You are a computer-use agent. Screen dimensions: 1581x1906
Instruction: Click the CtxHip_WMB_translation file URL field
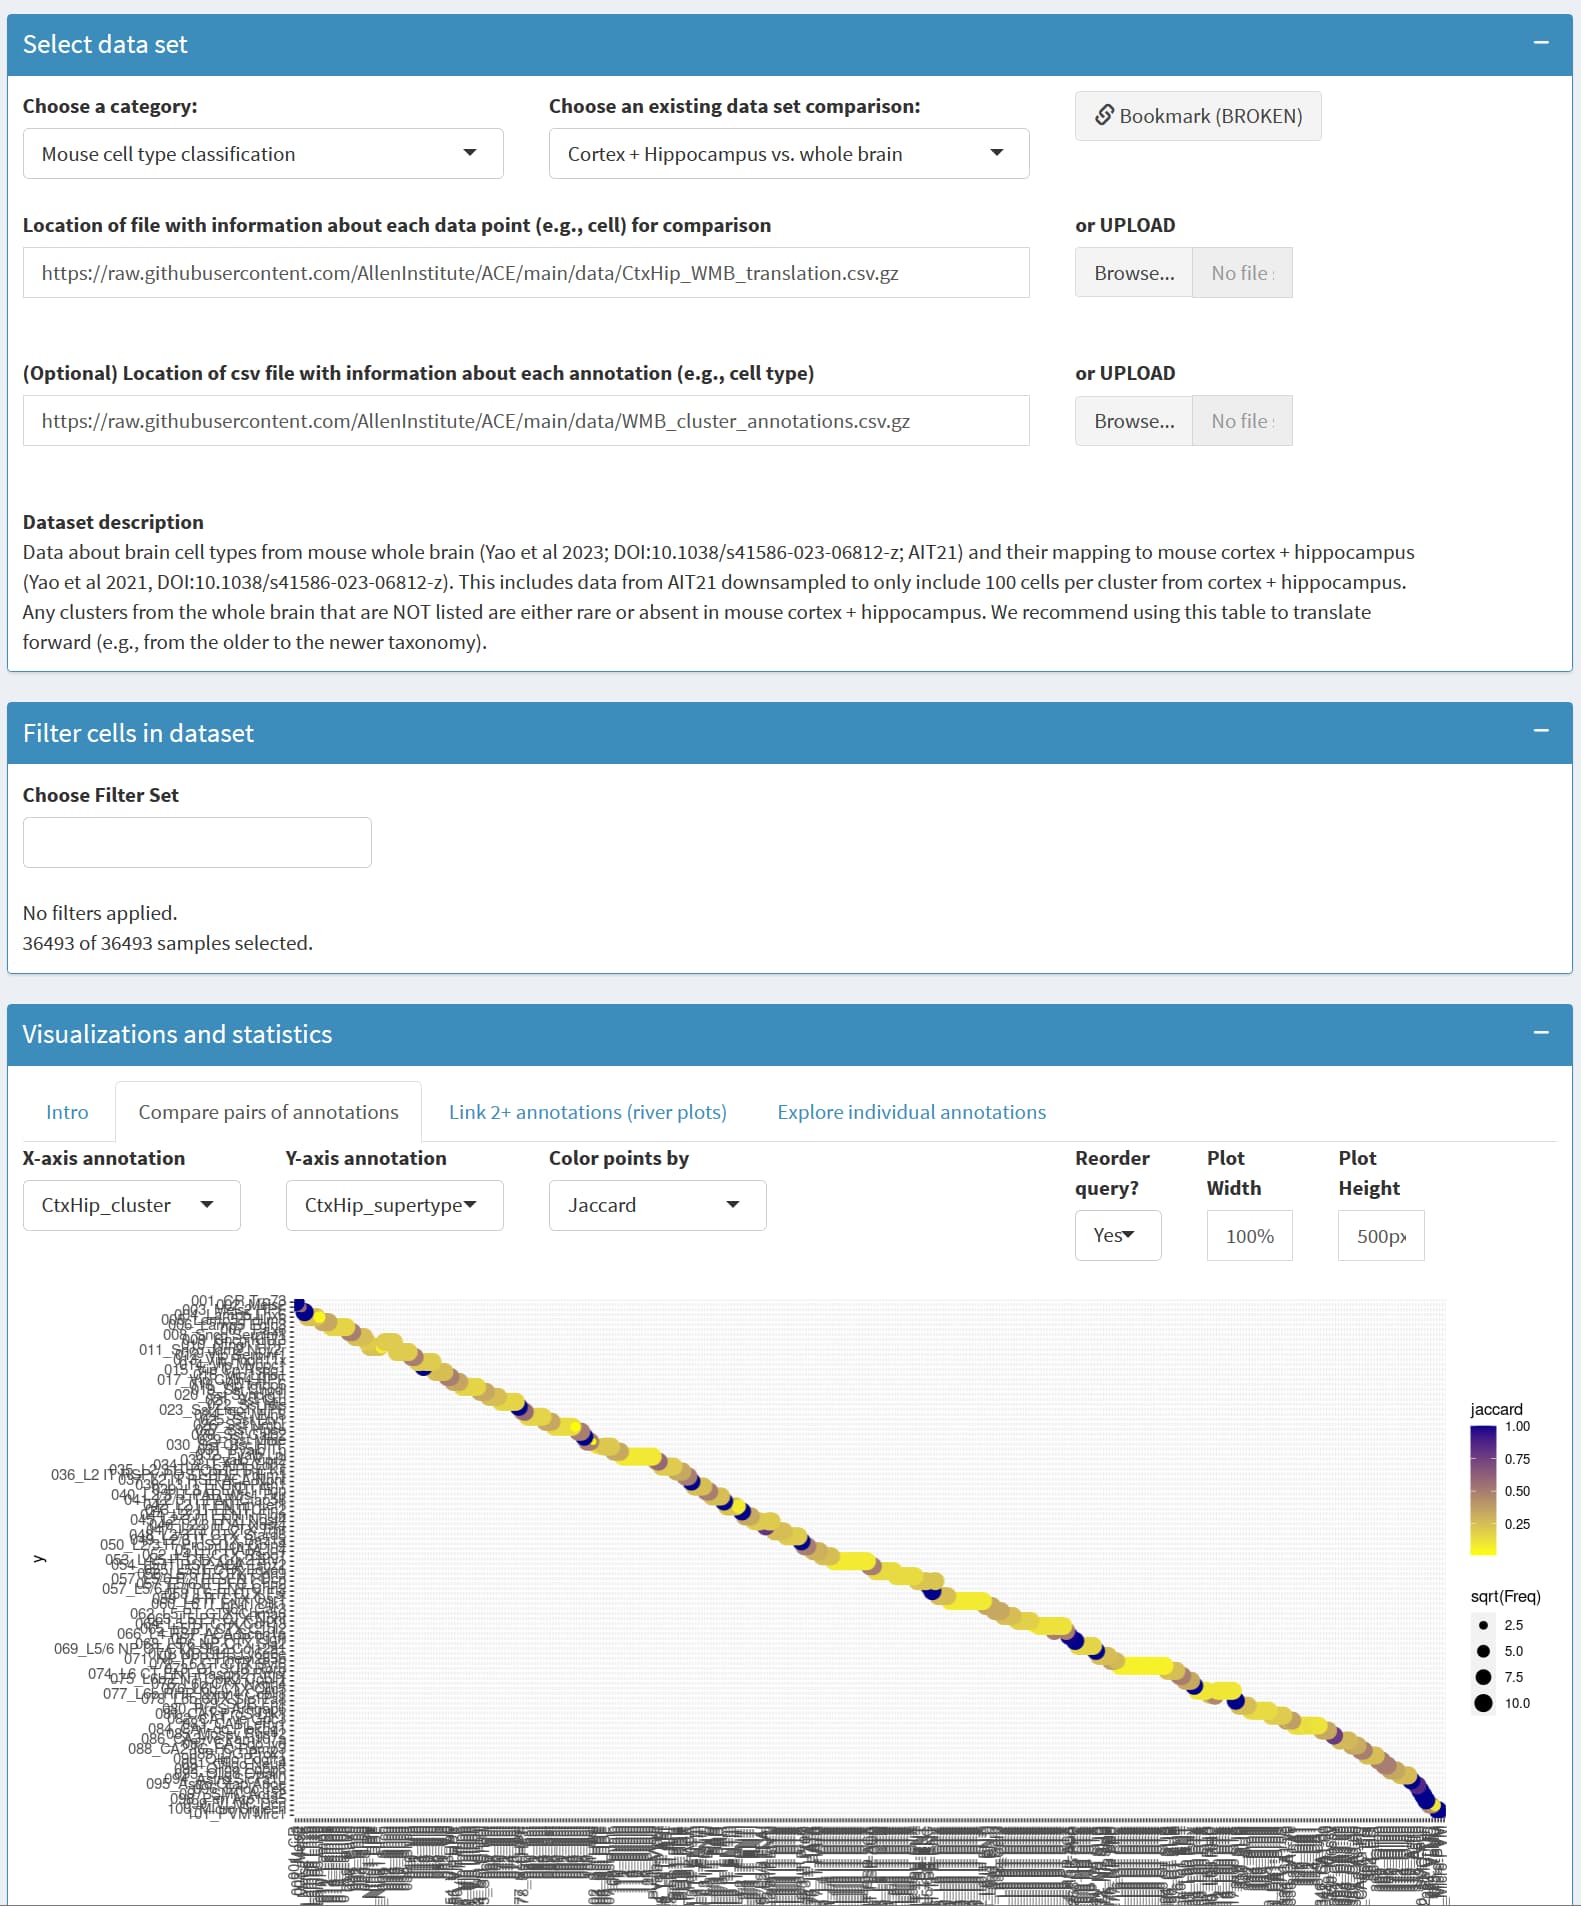click(526, 273)
